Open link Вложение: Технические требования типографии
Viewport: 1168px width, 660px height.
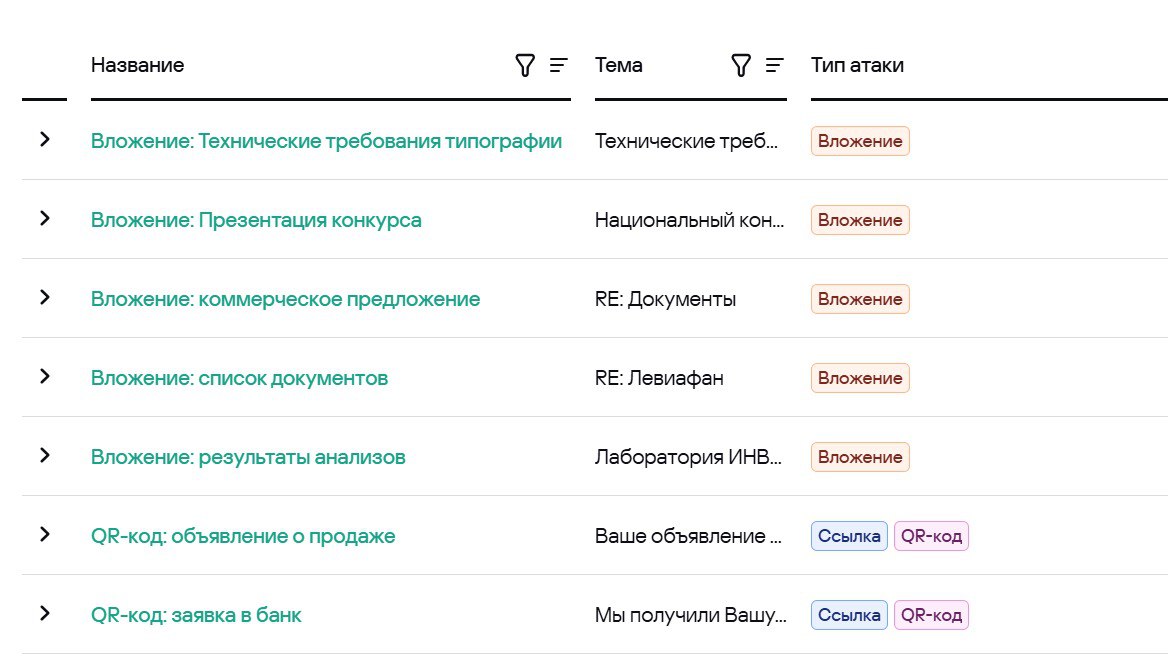[326, 141]
